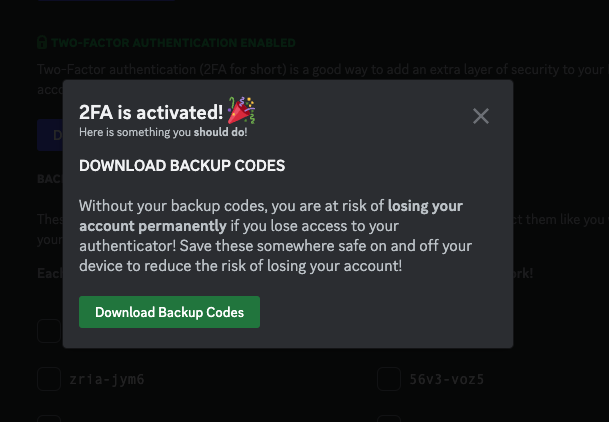Click the partially hidden checkbox below 56v3-voz5
The width and height of the screenshot is (609, 422).
click(389, 417)
